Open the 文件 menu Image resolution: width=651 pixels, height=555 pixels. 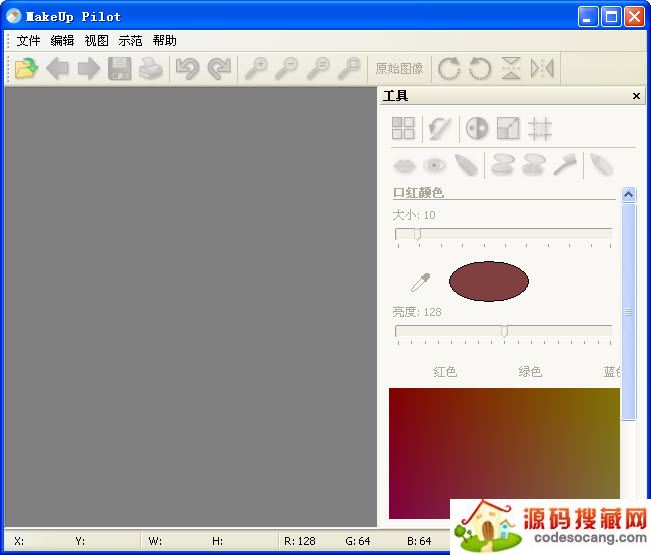pyautogui.click(x=29, y=41)
